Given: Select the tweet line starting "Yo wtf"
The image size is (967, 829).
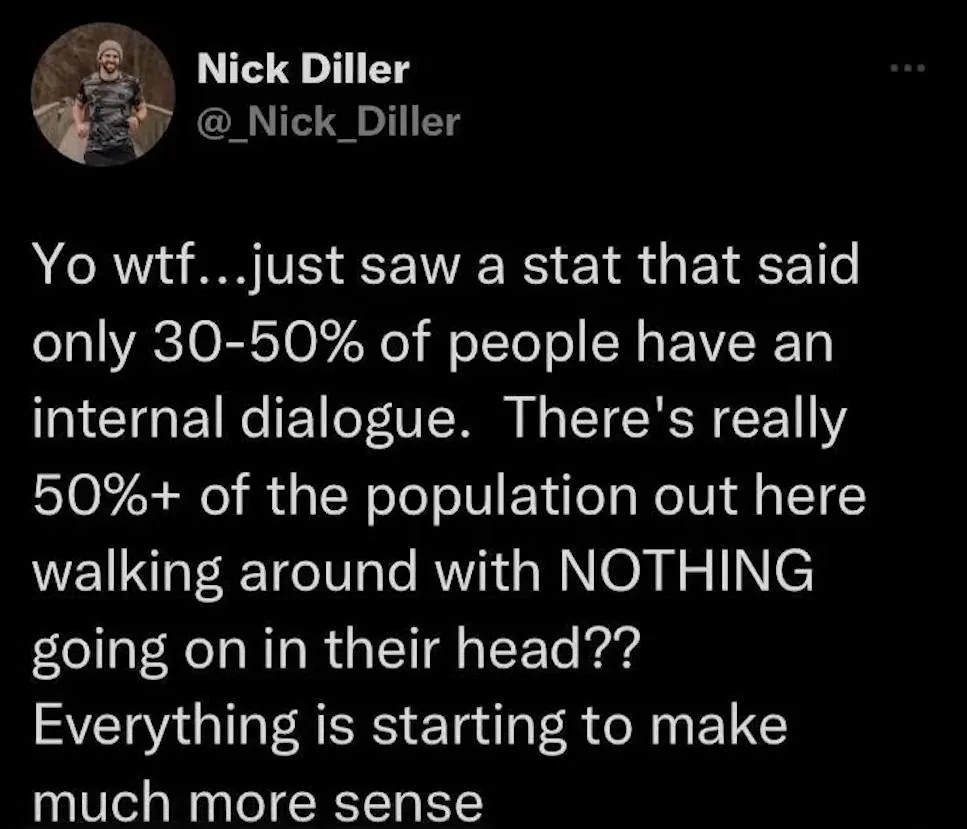Looking at the screenshot, I should coord(445,266).
